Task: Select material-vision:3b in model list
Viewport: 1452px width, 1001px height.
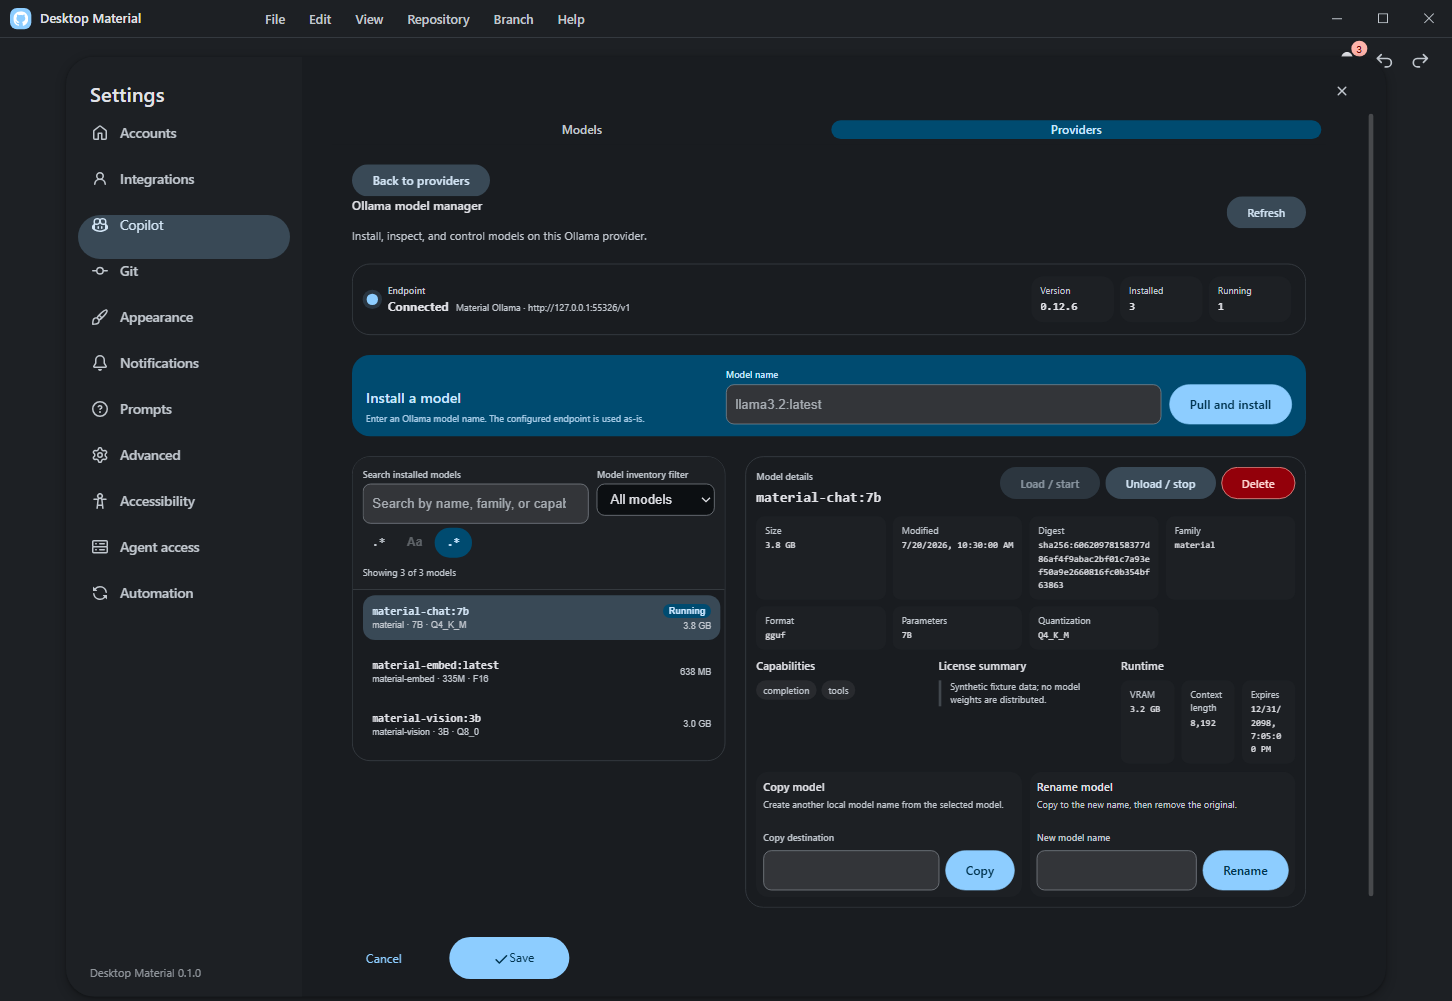Action: click(x=541, y=725)
